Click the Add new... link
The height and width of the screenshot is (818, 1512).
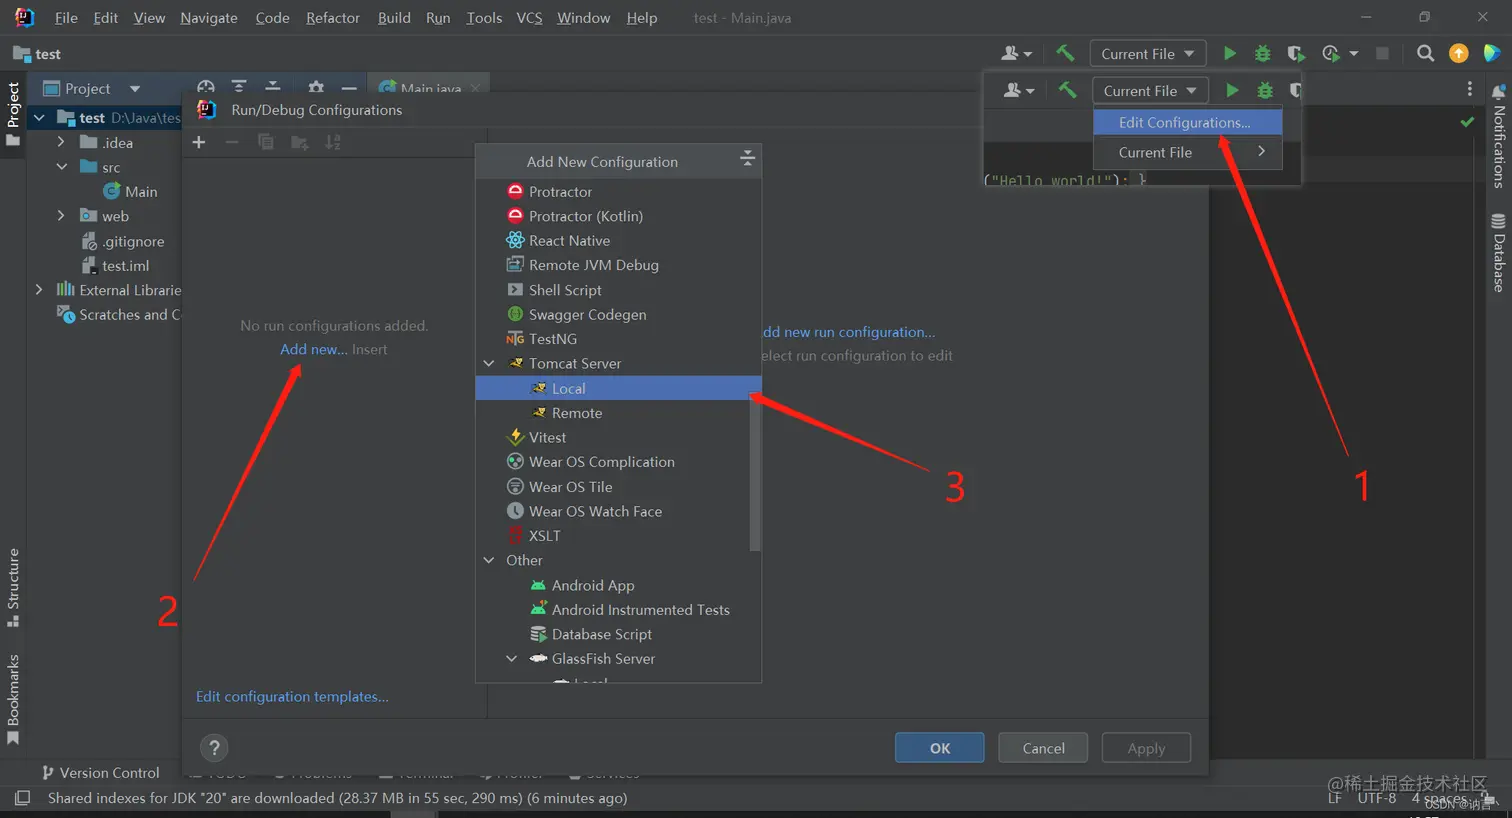314,349
